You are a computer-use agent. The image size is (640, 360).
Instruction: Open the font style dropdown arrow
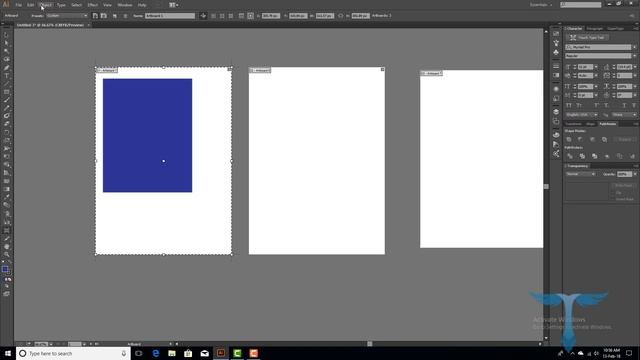click(634, 56)
